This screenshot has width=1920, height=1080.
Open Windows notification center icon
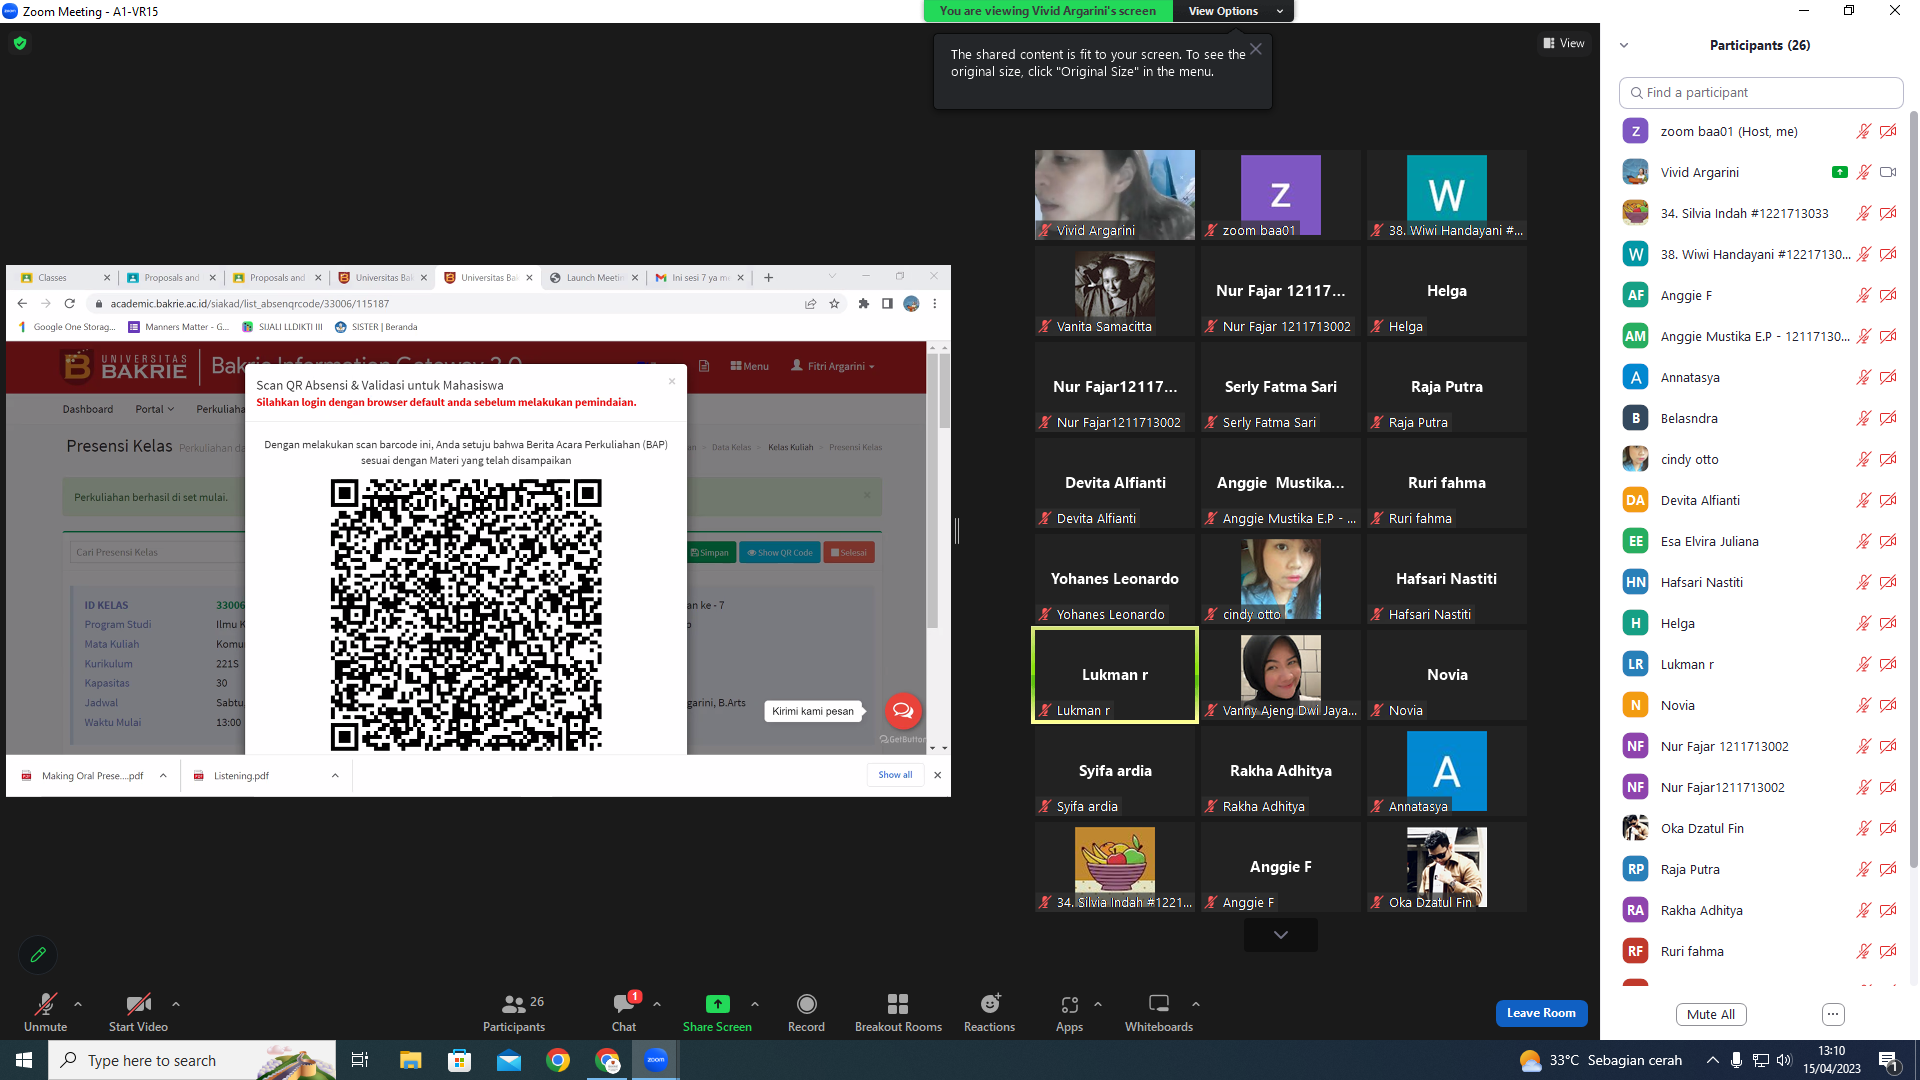[1889, 1060]
